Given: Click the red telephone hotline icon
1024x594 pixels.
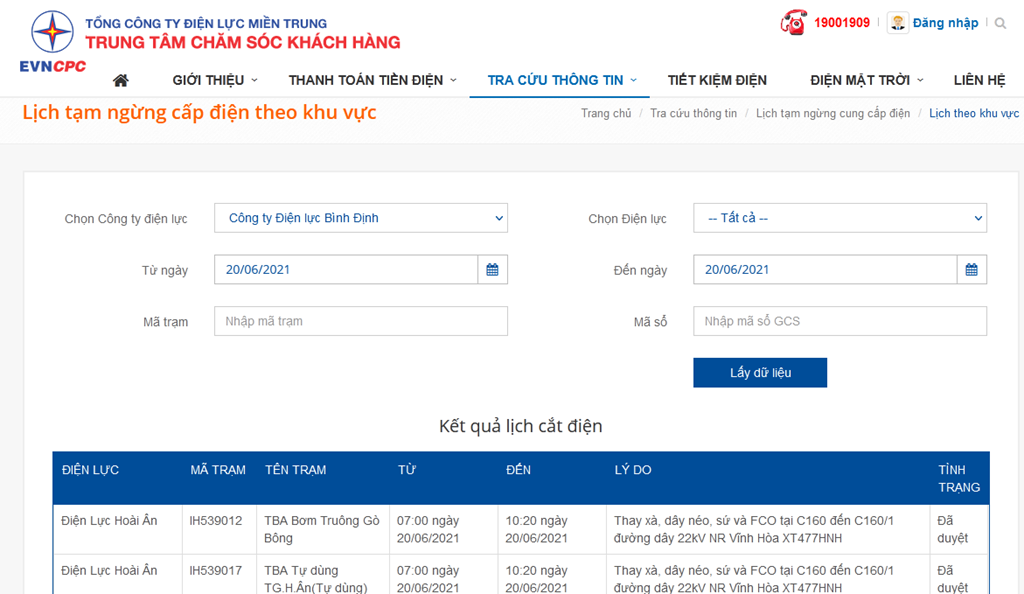Looking at the screenshot, I should point(793,23).
